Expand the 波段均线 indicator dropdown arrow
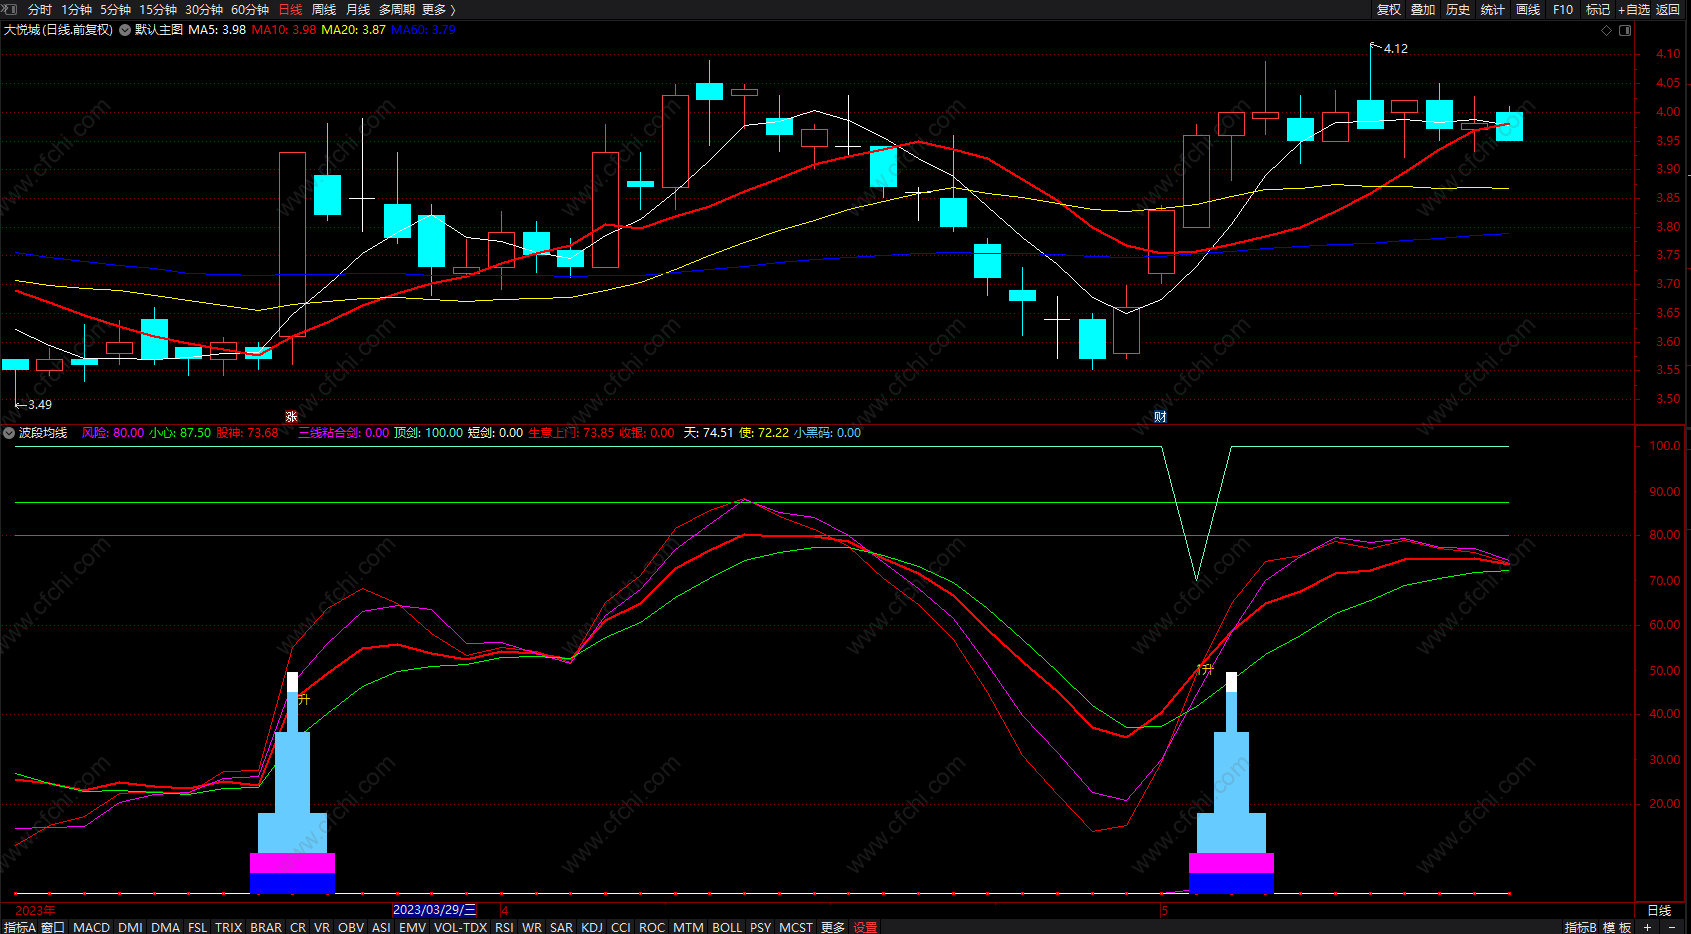The height and width of the screenshot is (934, 1691). click(x=9, y=433)
